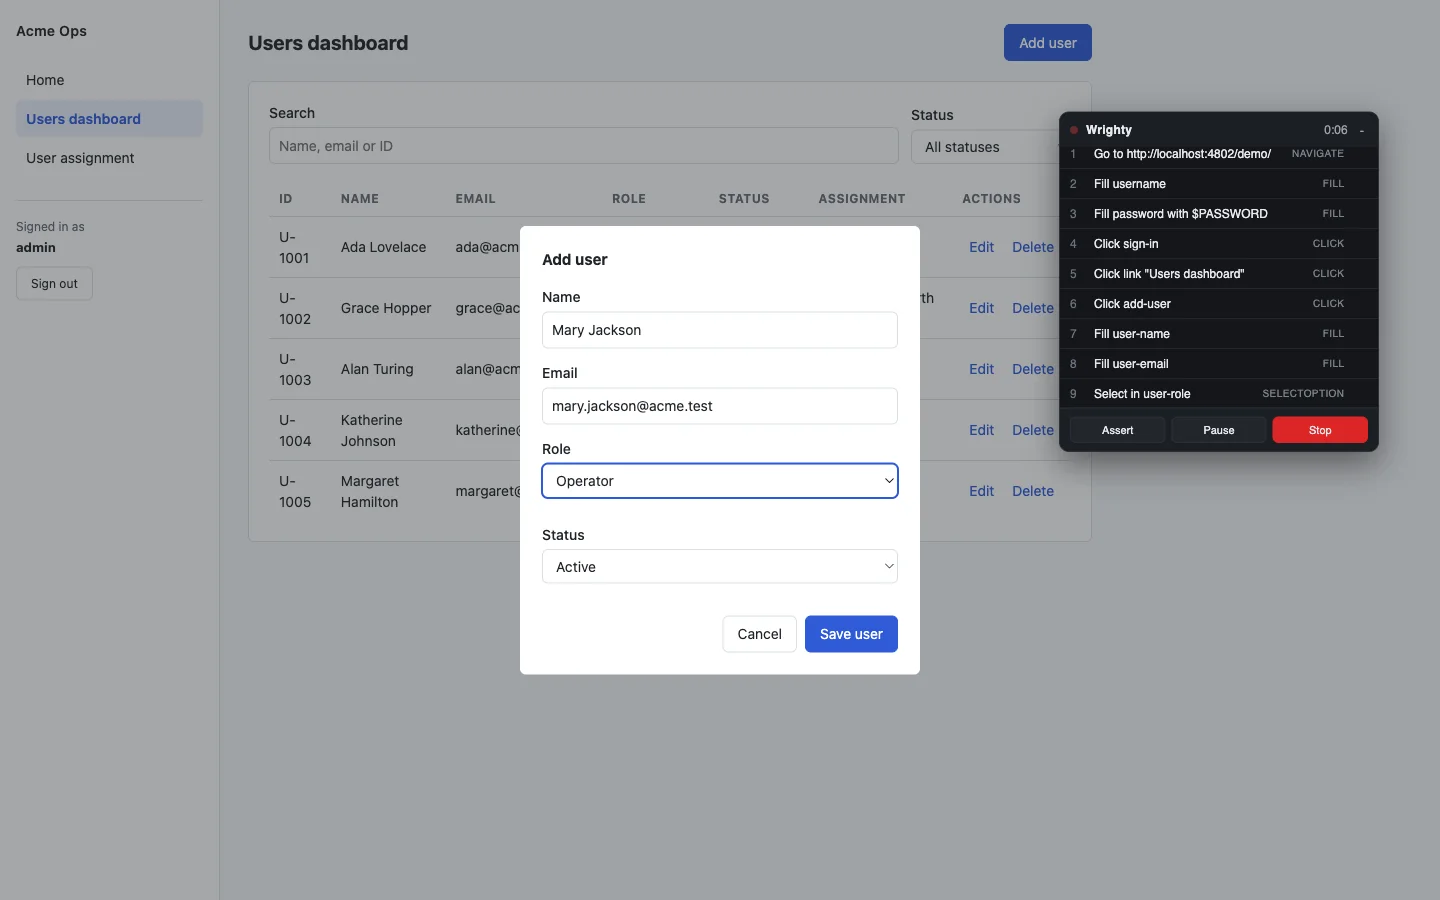Screen dimensions: 1440x900
Task: Click the Assert button in Wrighty panel
Action: [1117, 430]
